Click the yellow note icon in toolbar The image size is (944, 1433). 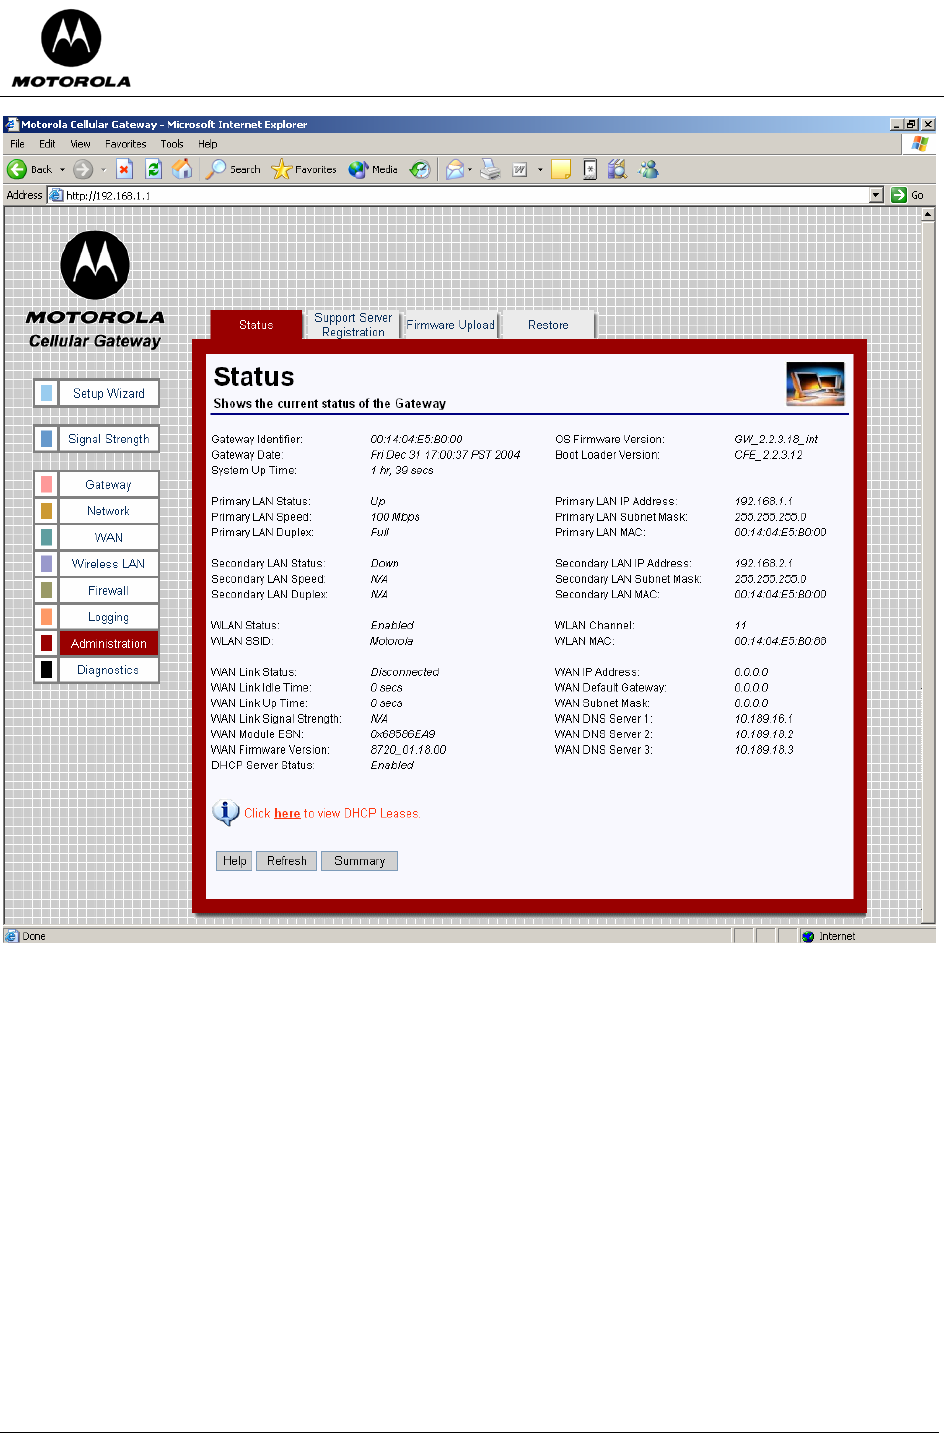point(561,170)
